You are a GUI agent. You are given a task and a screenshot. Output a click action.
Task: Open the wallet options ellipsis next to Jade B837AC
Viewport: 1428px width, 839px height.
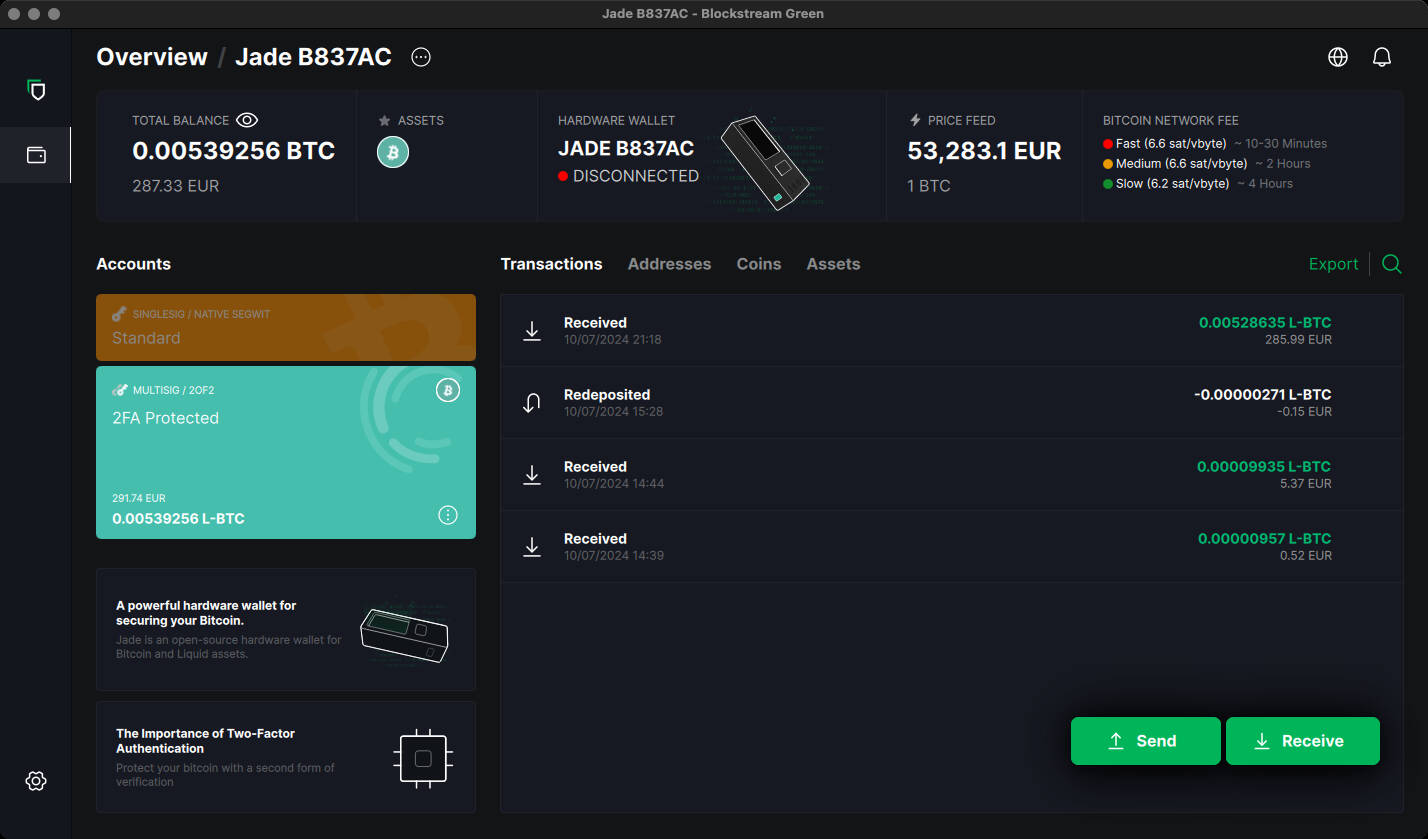point(421,57)
